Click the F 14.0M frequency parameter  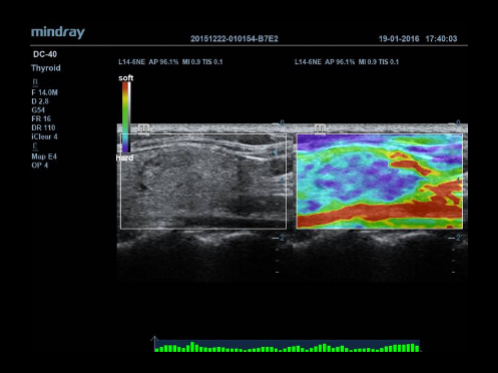pyautogui.click(x=44, y=92)
